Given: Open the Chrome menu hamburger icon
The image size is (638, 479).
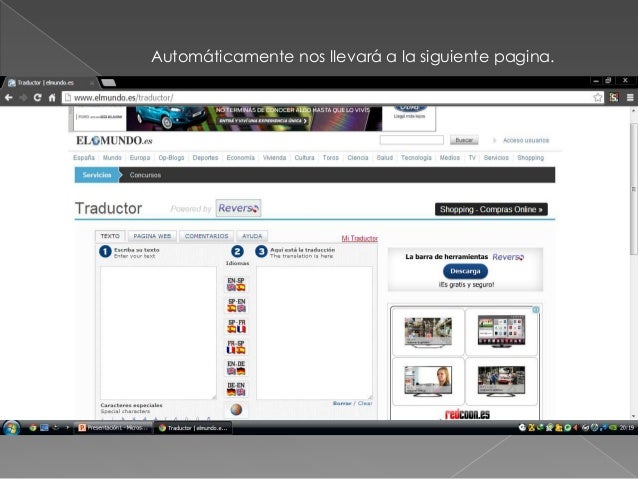Looking at the screenshot, I should (x=630, y=97).
